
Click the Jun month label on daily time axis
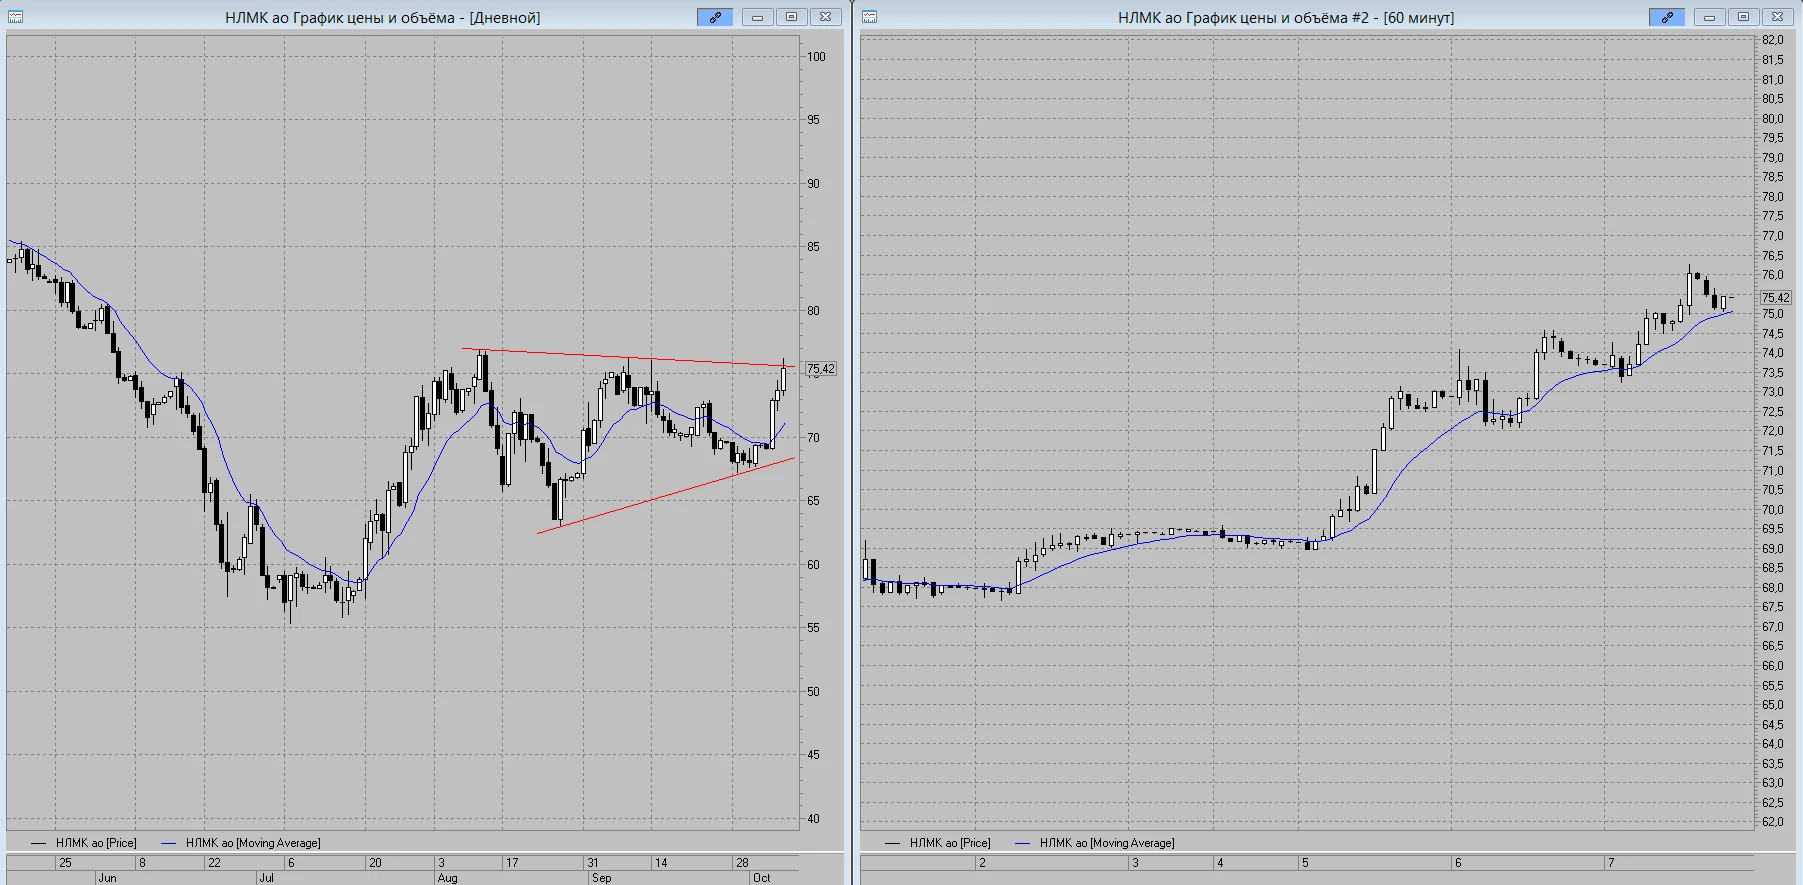[107, 878]
